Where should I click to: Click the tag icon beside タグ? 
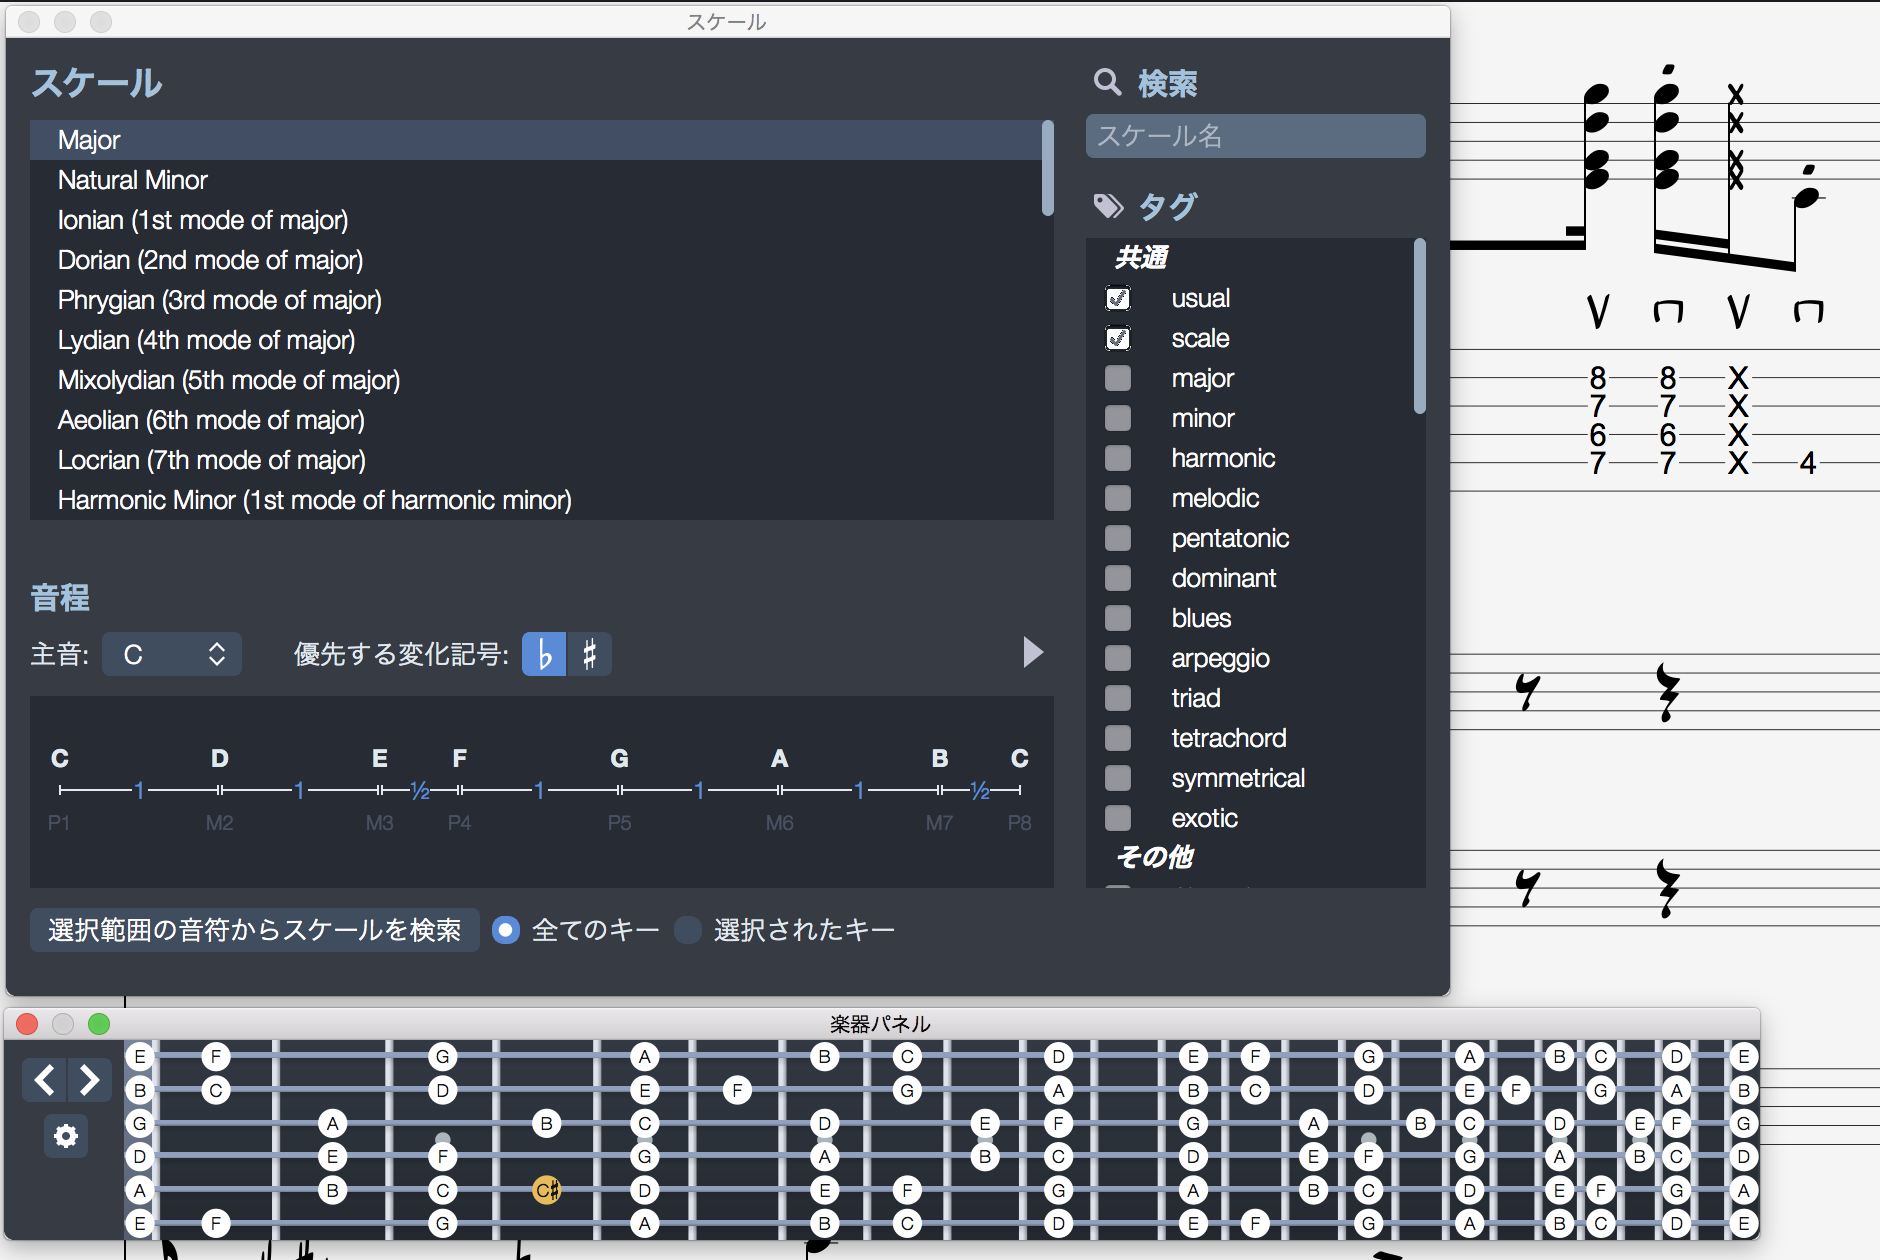(1108, 207)
